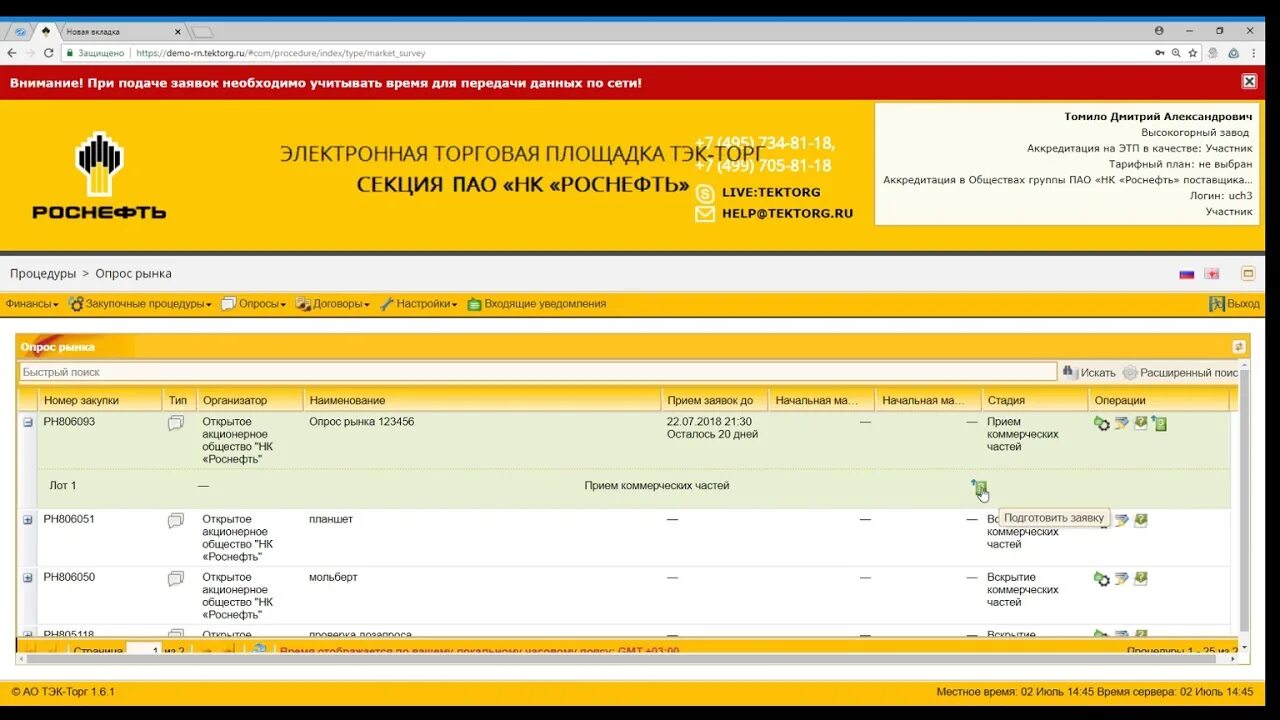1280x720 pixels.
Task: Click pencil document icon in РН806050 row
Action: pos(1121,578)
